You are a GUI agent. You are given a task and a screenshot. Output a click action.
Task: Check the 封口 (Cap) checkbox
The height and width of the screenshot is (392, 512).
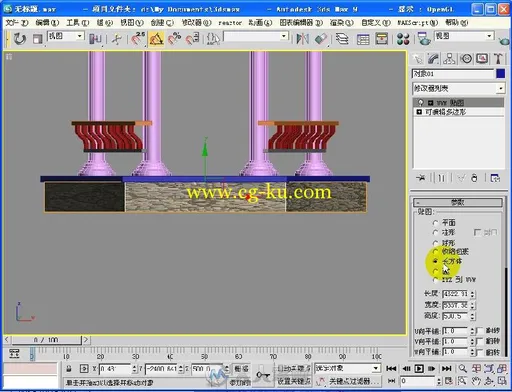(477, 232)
